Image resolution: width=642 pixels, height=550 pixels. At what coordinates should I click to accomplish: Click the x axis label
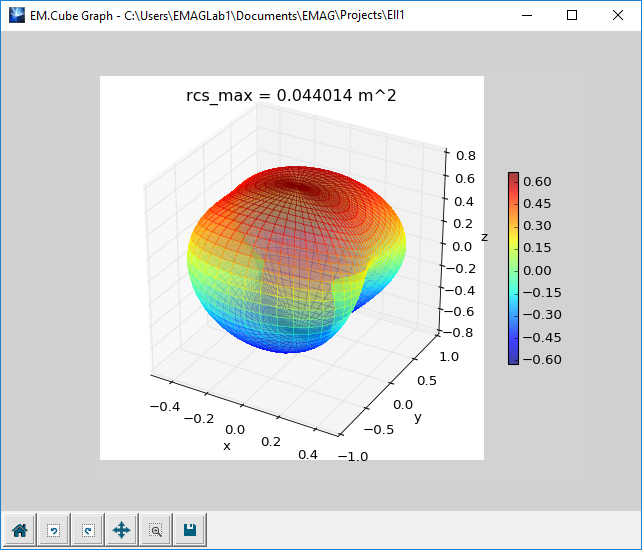(227, 445)
